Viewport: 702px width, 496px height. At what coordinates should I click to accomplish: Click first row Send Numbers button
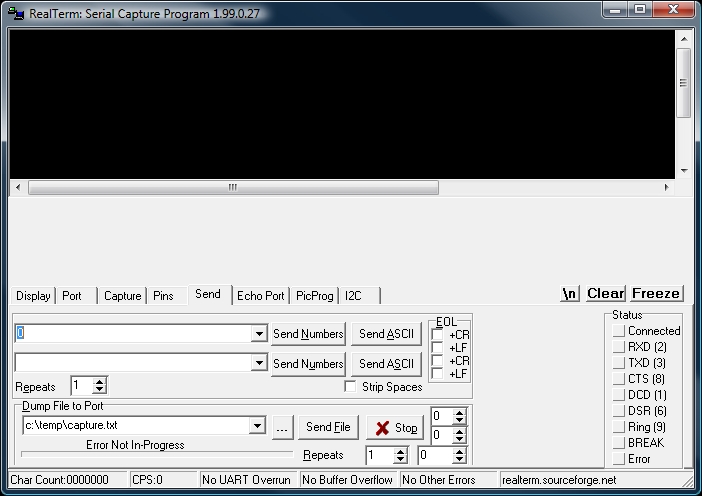(308, 334)
